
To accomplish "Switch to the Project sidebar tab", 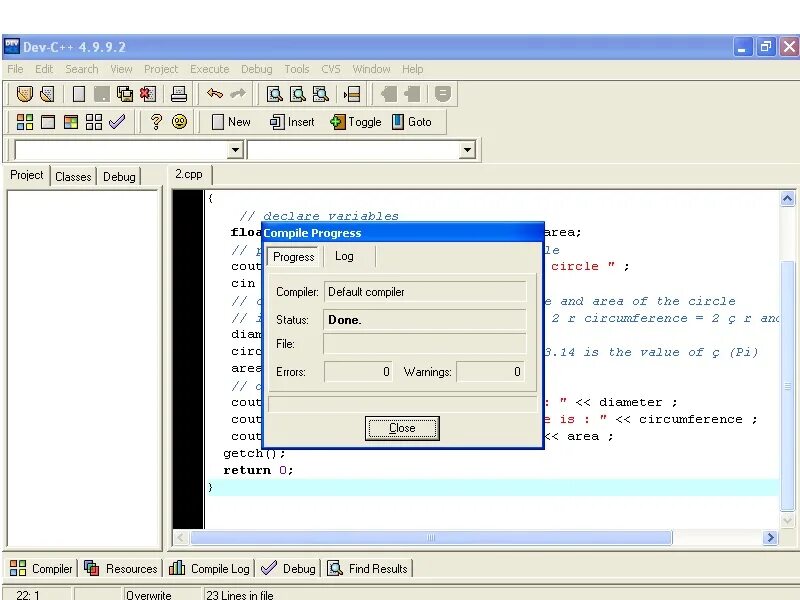I will 27,175.
